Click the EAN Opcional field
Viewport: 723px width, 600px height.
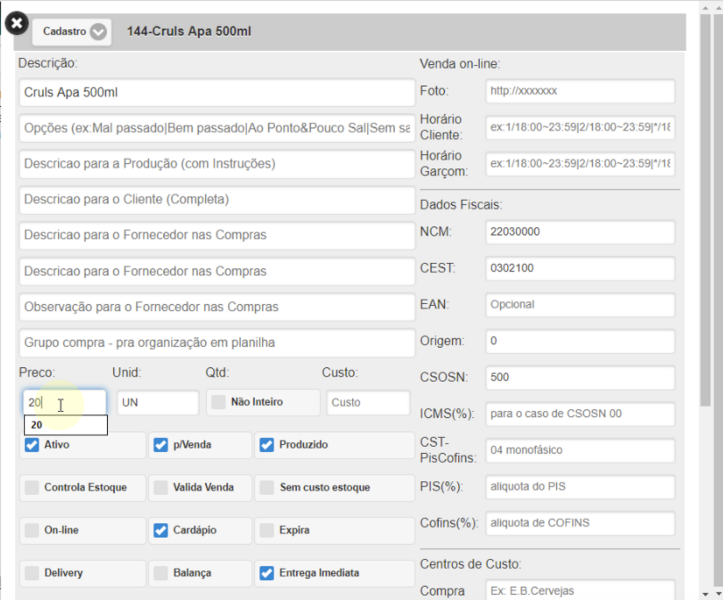click(x=580, y=305)
